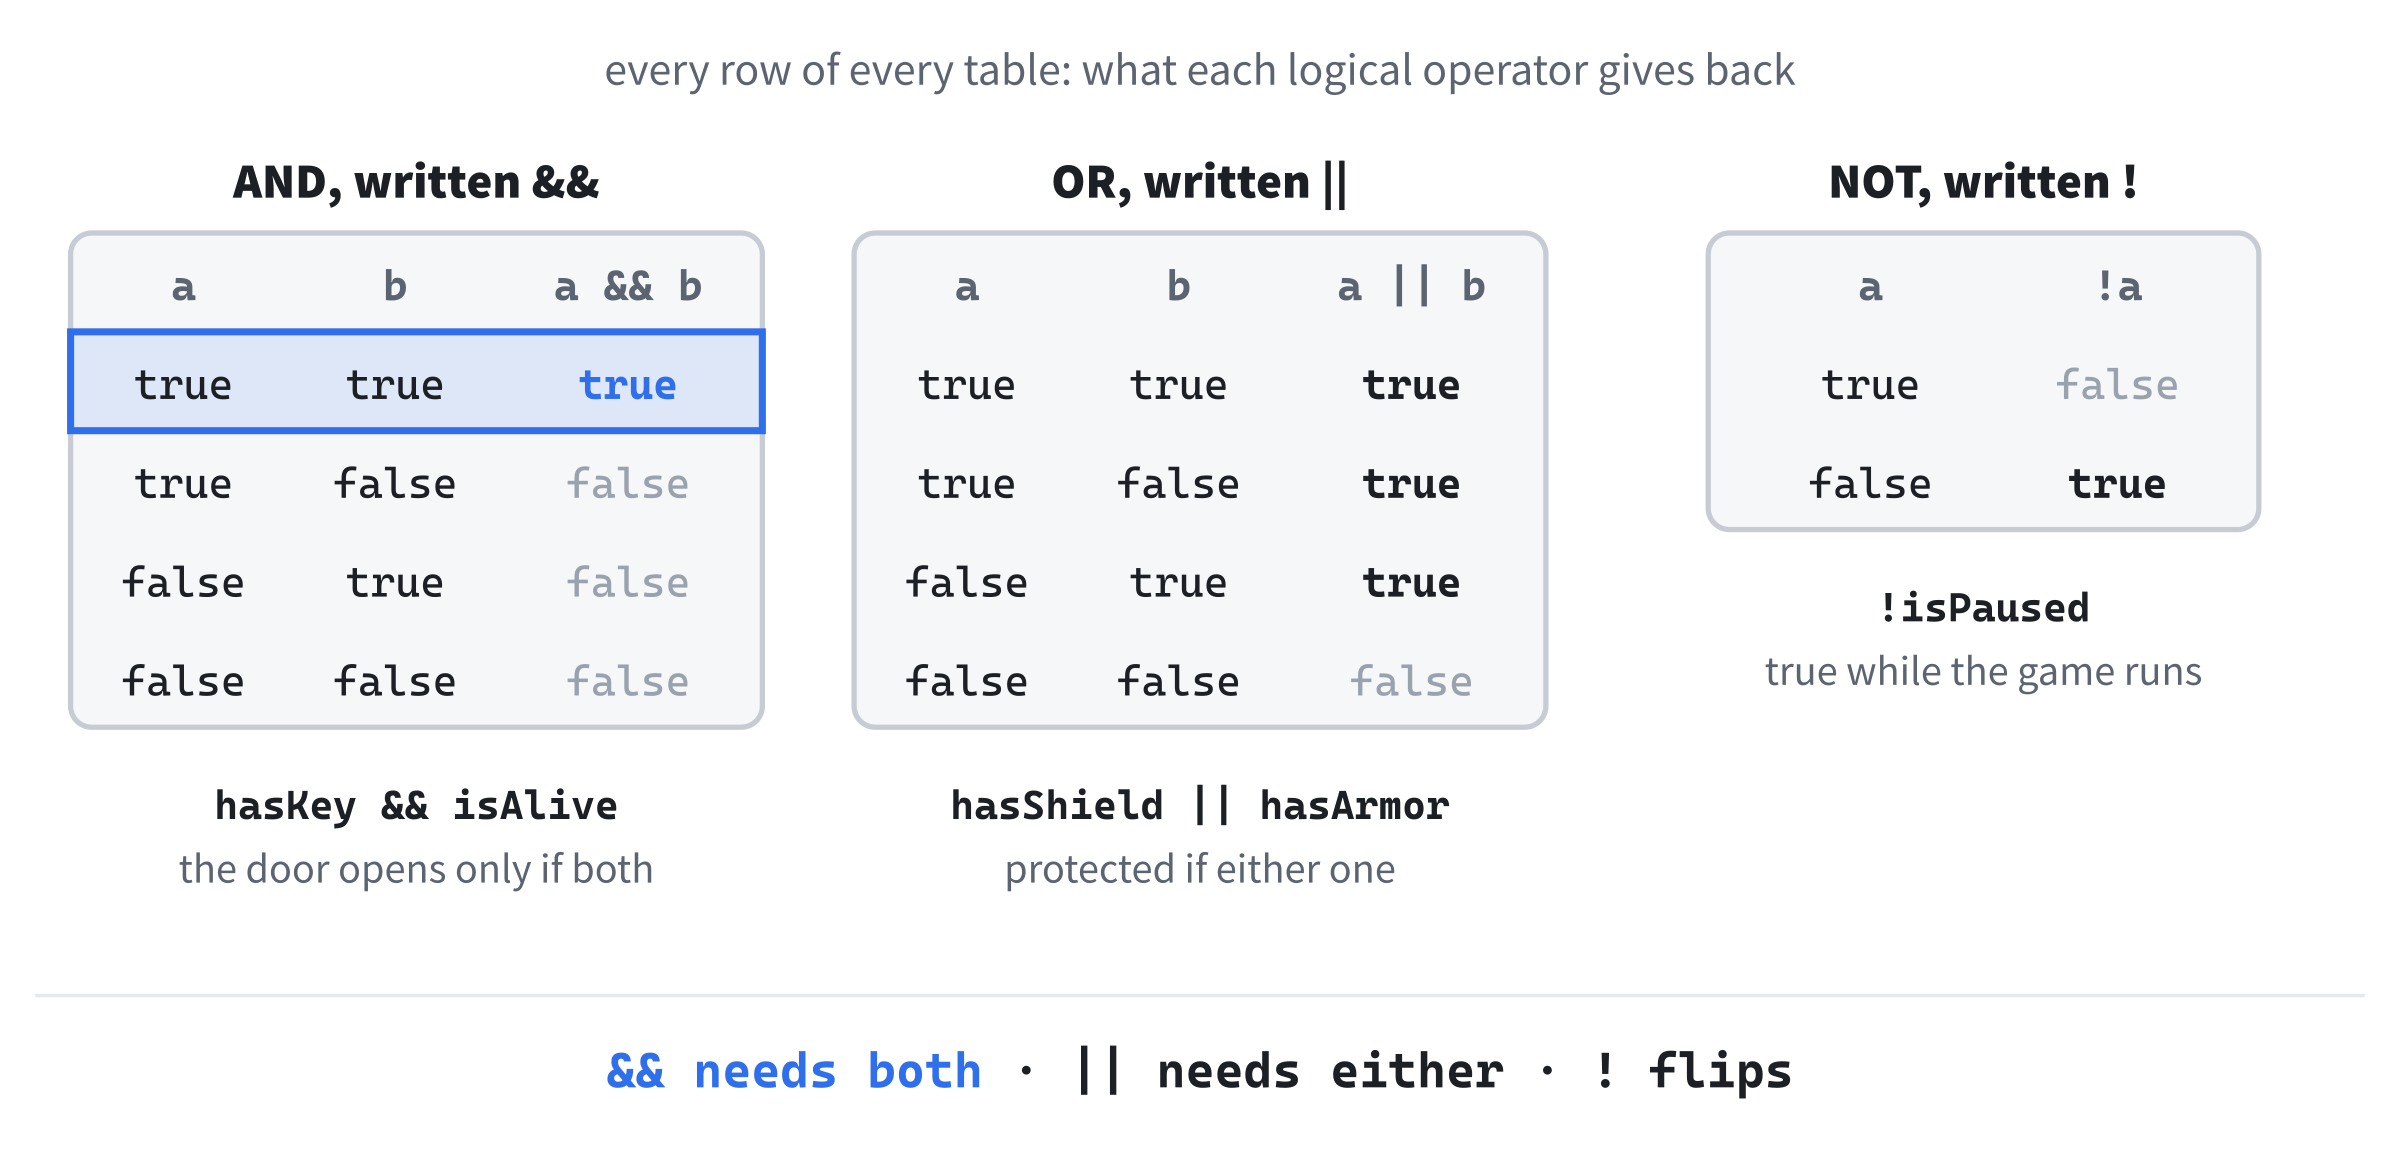Click the 'hasKey && isAlive' code example

pos(416,806)
